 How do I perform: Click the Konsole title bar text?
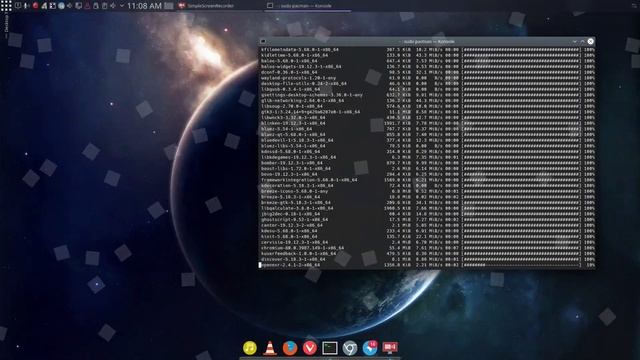click(427, 41)
